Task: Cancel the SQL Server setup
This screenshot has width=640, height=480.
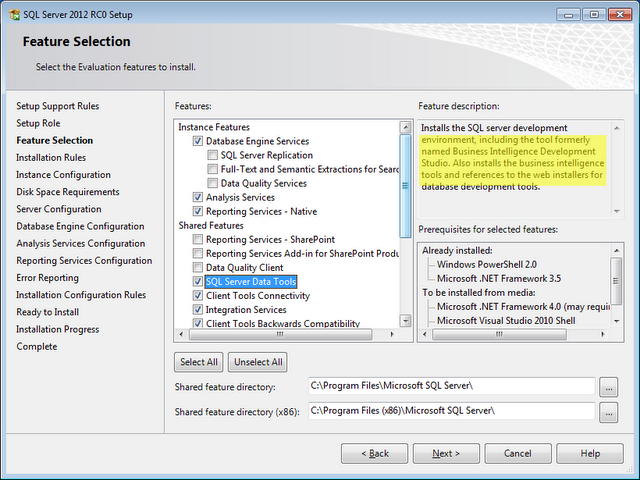Action: (518, 453)
